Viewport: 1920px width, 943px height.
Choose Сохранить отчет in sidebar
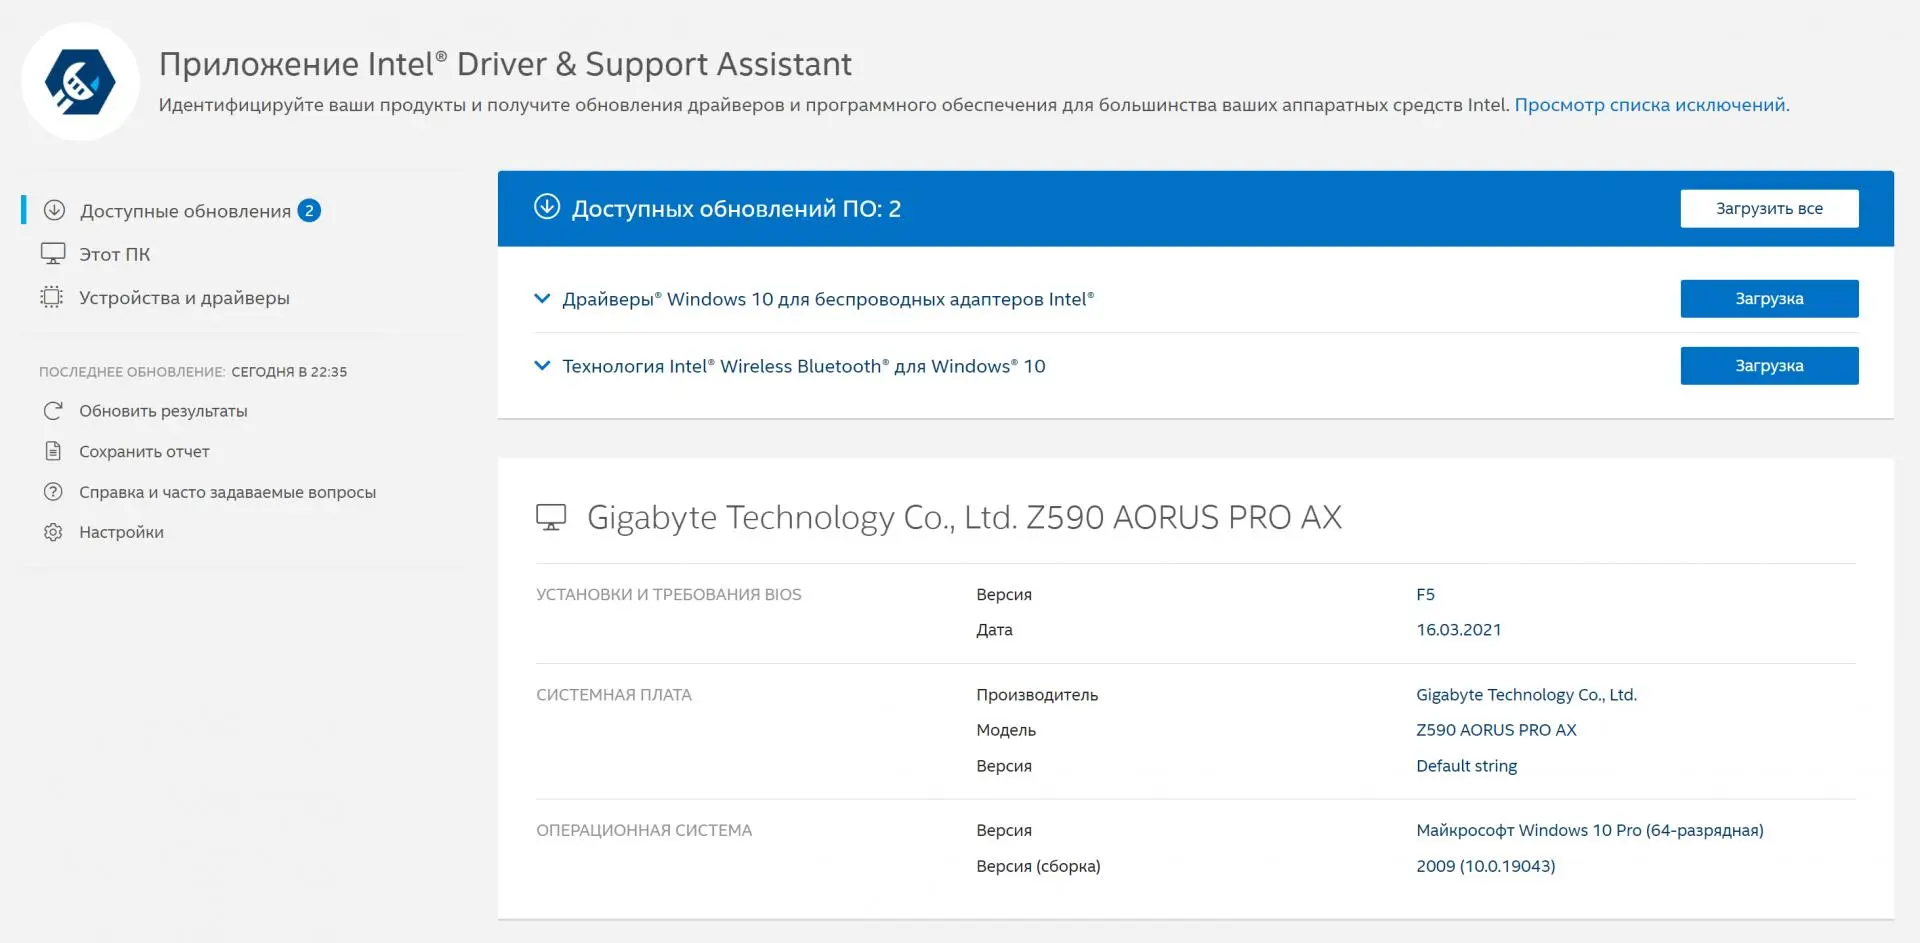145,452
